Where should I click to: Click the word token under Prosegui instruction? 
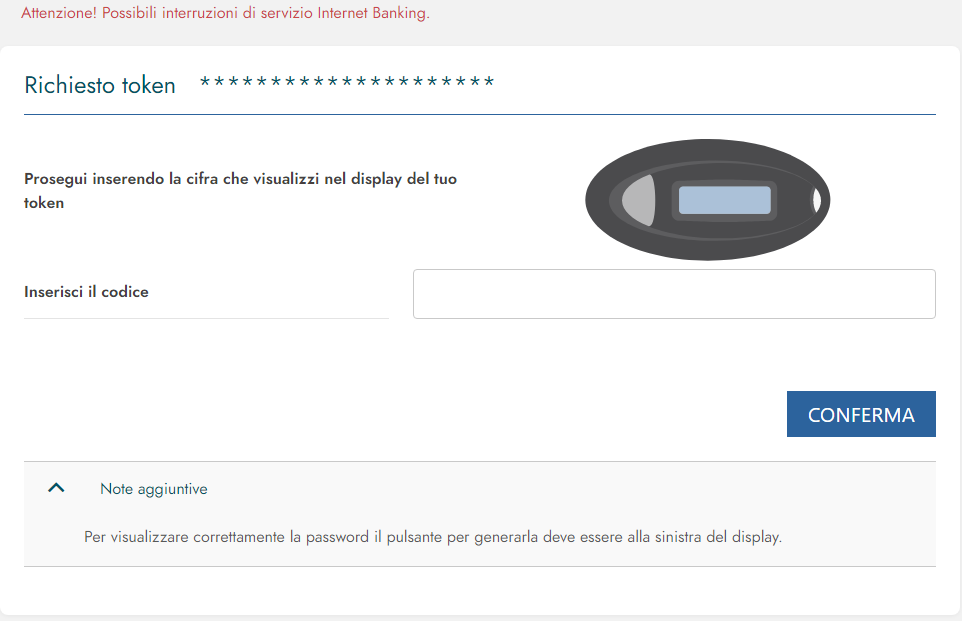(44, 203)
